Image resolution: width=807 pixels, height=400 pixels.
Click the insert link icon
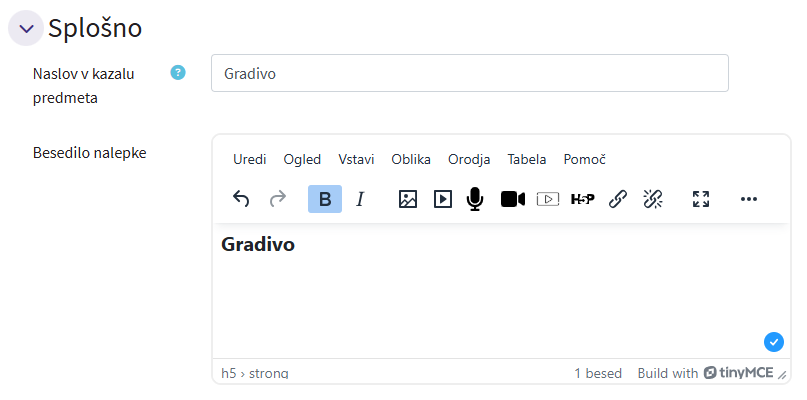coord(618,199)
